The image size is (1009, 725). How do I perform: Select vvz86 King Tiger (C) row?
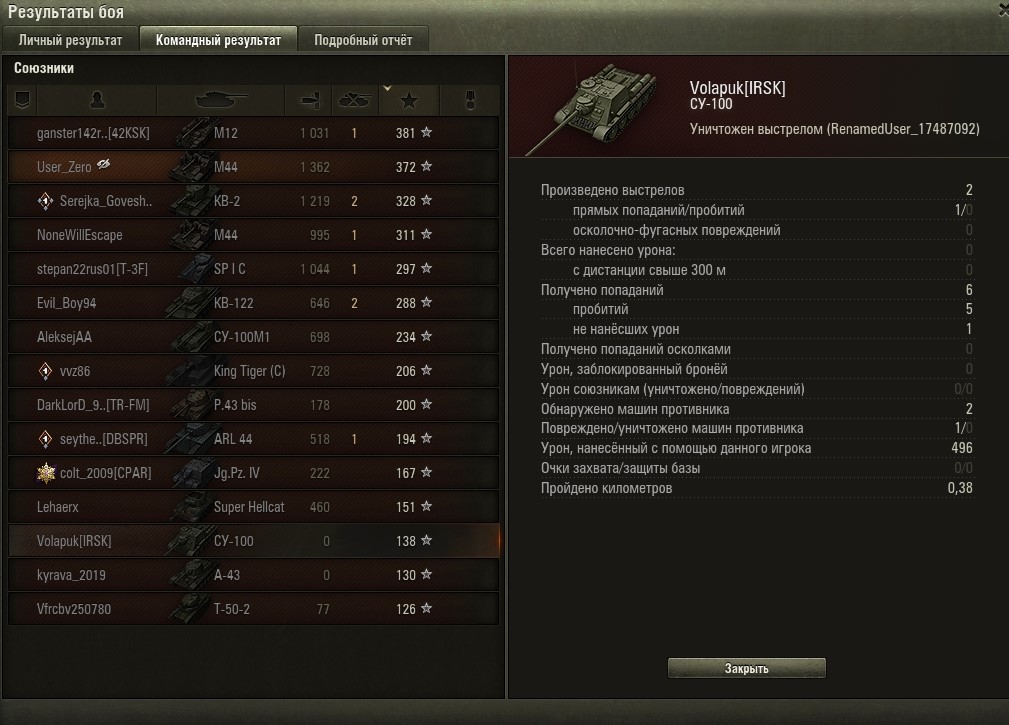click(x=254, y=371)
